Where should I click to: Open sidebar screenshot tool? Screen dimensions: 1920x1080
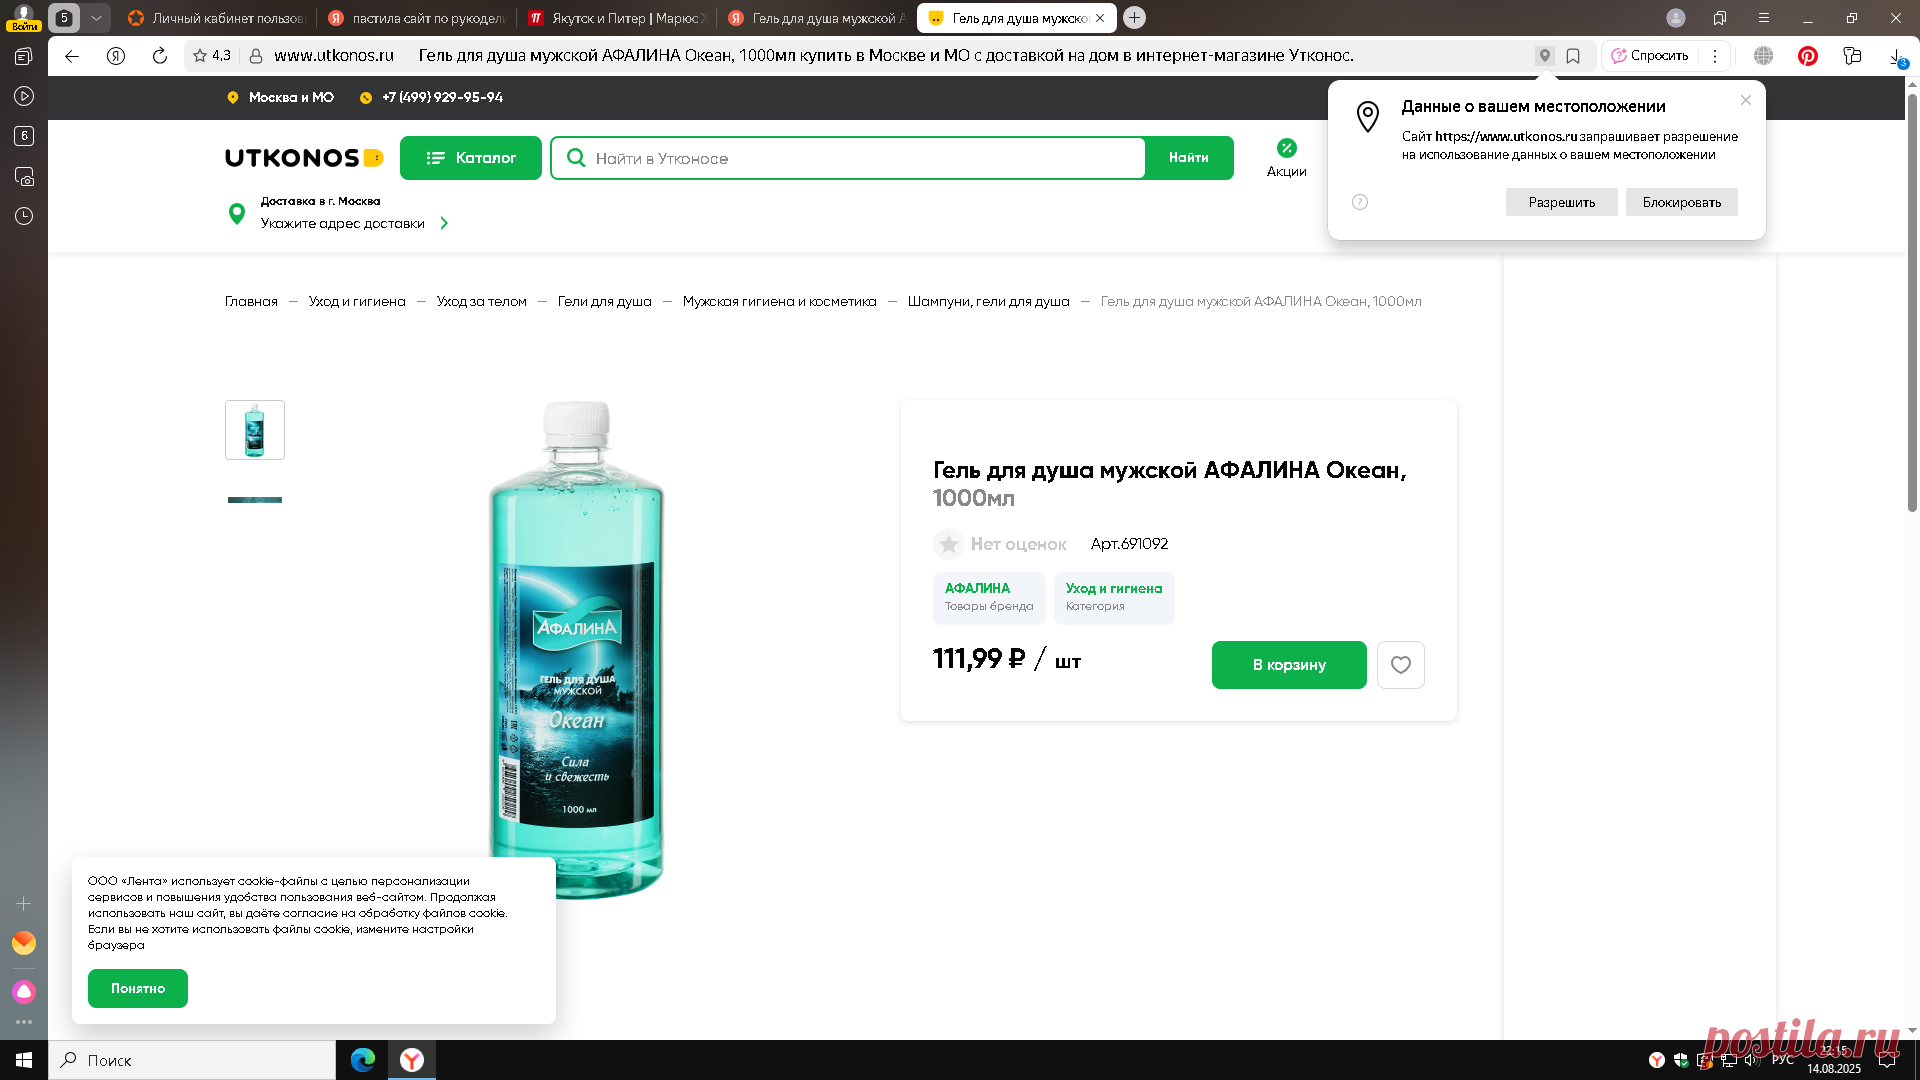24,176
